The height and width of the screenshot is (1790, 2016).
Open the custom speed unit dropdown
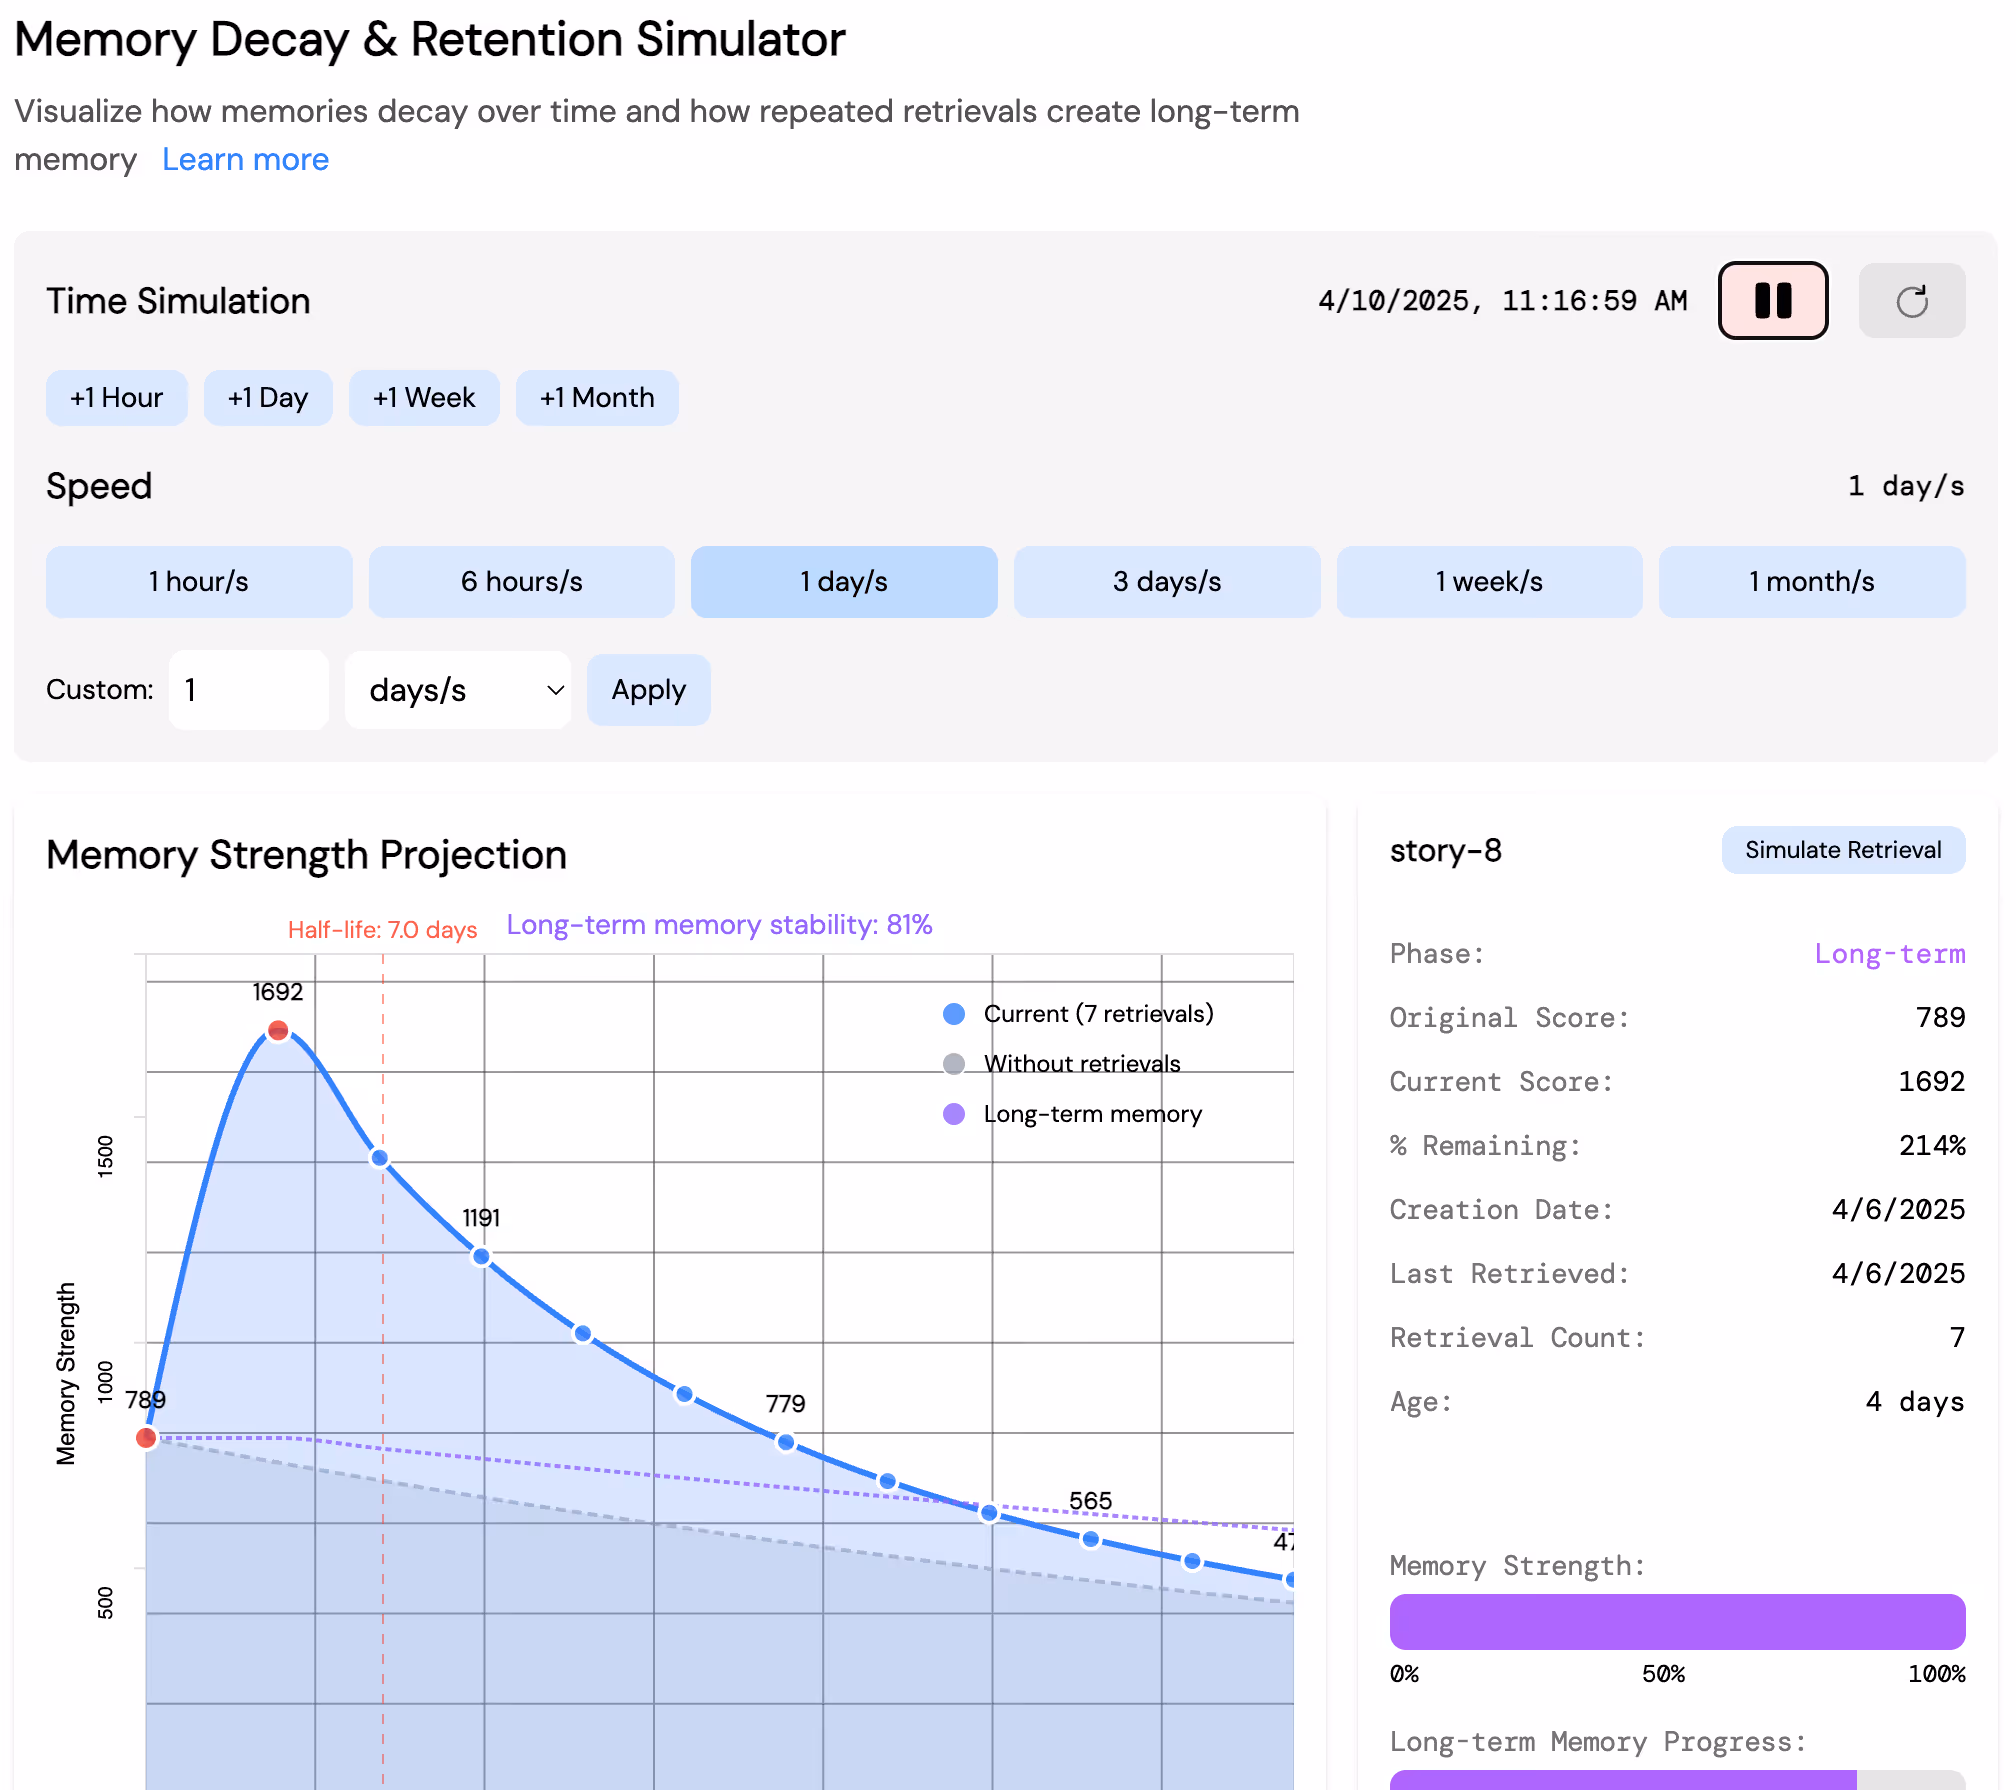(x=457, y=690)
